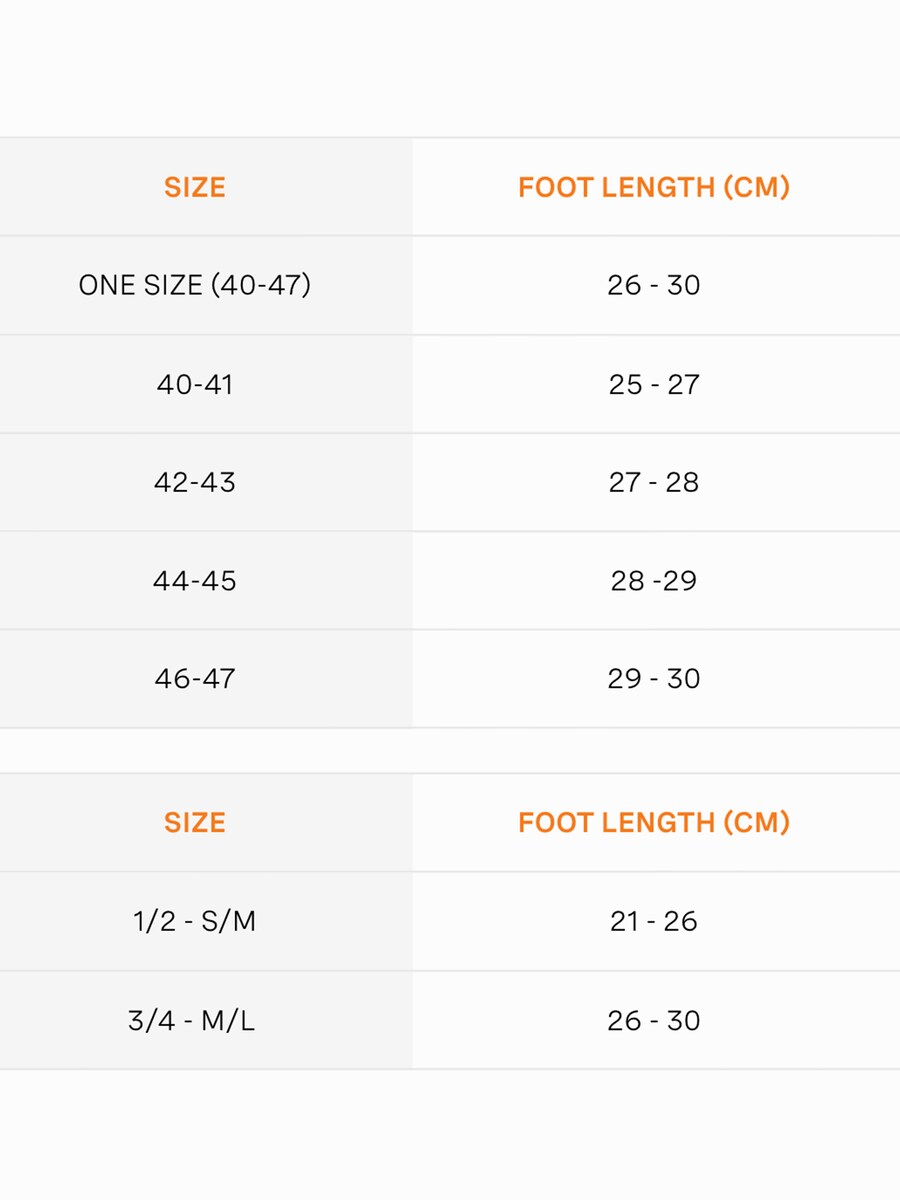Select the 40-41 size cell
This screenshot has width=900, height=1200.
pyautogui.click(x=195, y=384)
